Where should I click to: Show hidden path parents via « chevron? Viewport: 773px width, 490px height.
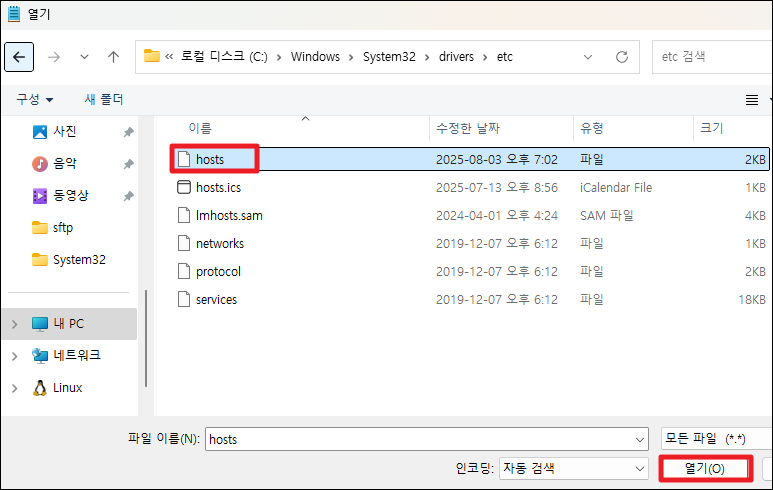pyautogui.click(x=169, y=57)
